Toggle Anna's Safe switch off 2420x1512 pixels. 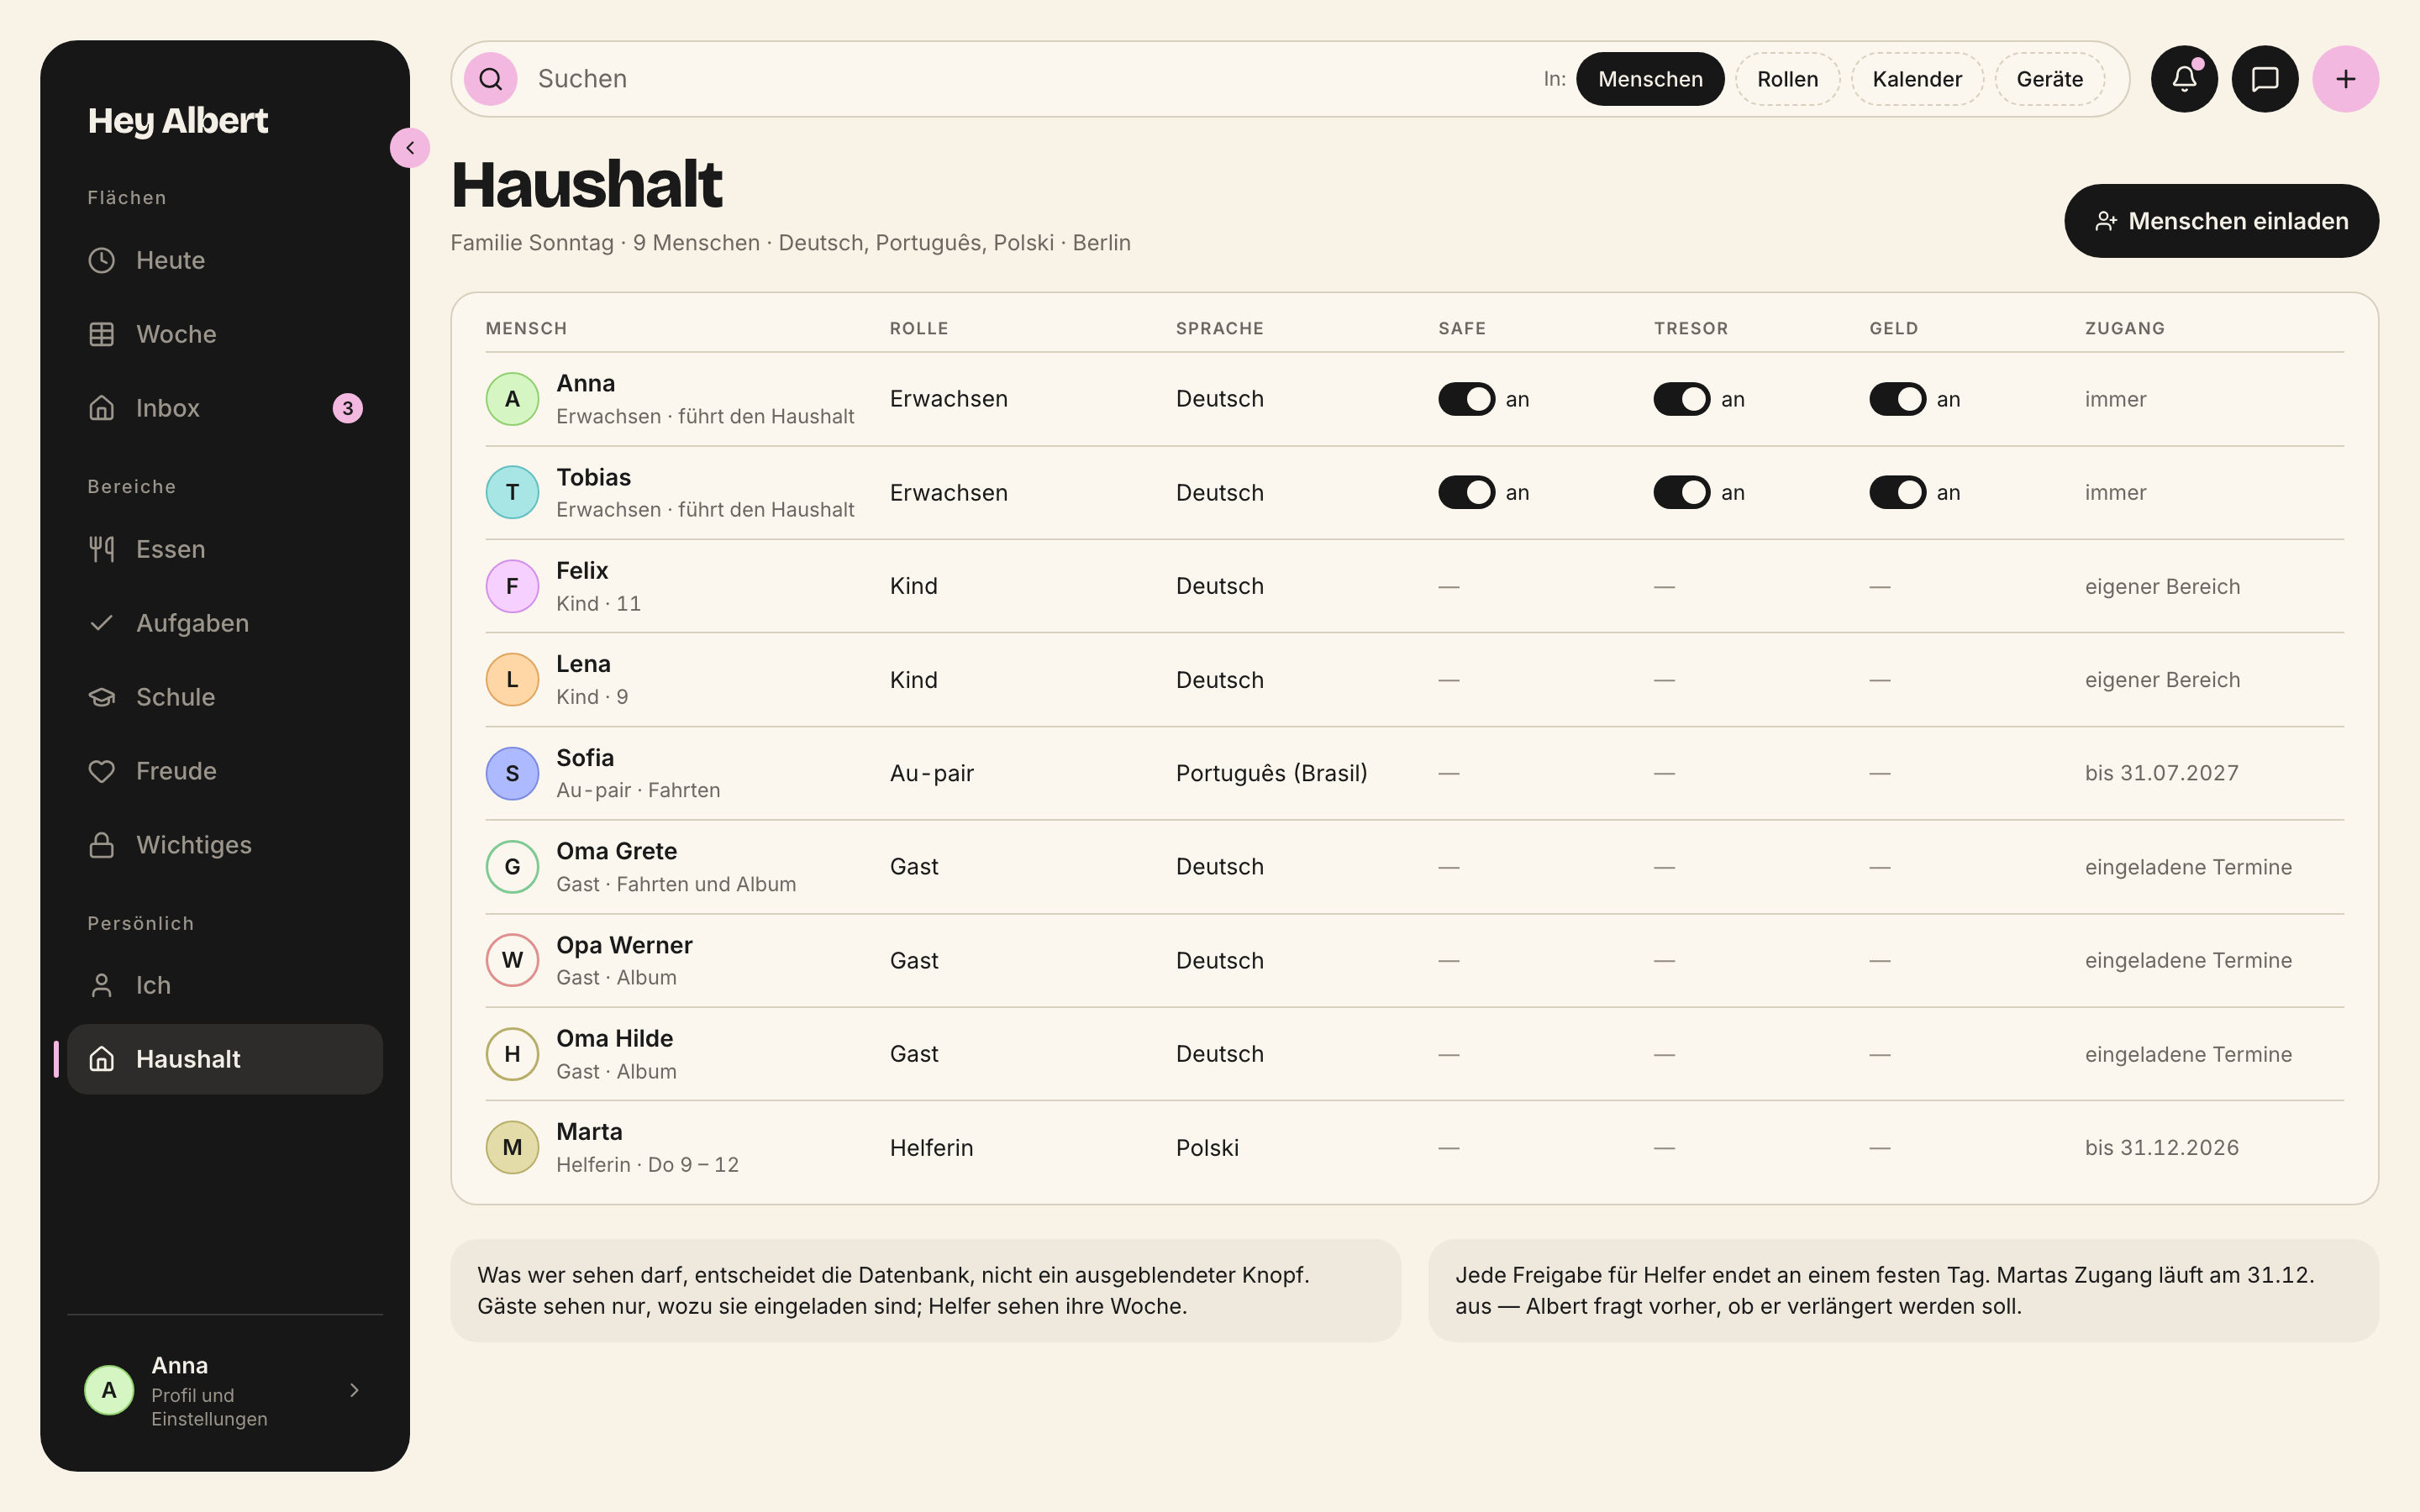1466,399
